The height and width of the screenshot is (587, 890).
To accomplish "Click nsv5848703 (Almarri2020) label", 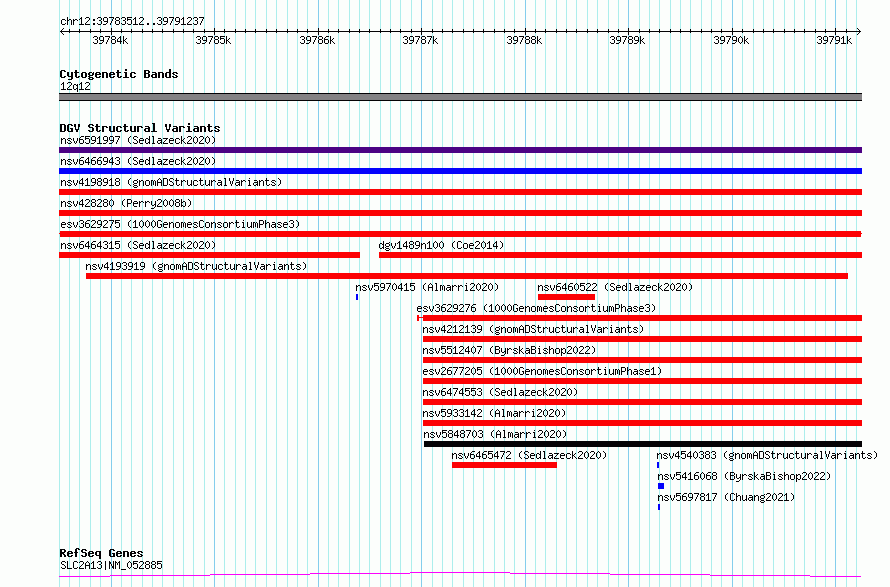I will point(495,434).
